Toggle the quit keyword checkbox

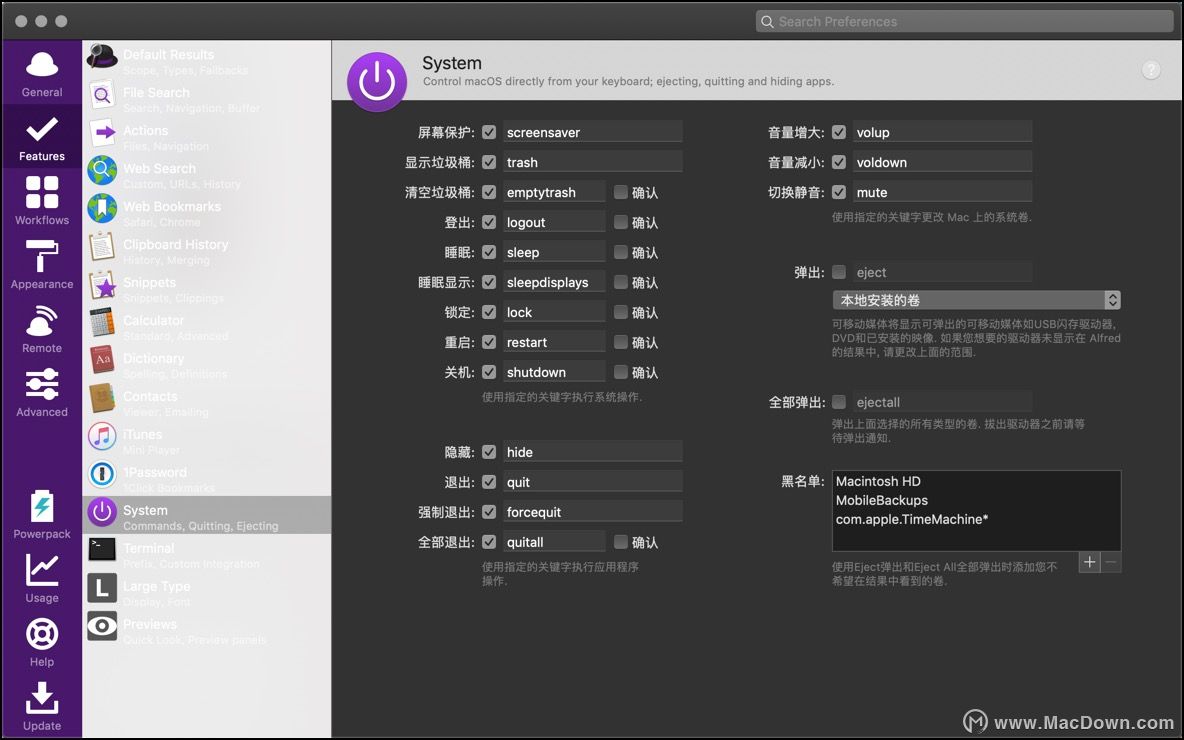(489, 482)
